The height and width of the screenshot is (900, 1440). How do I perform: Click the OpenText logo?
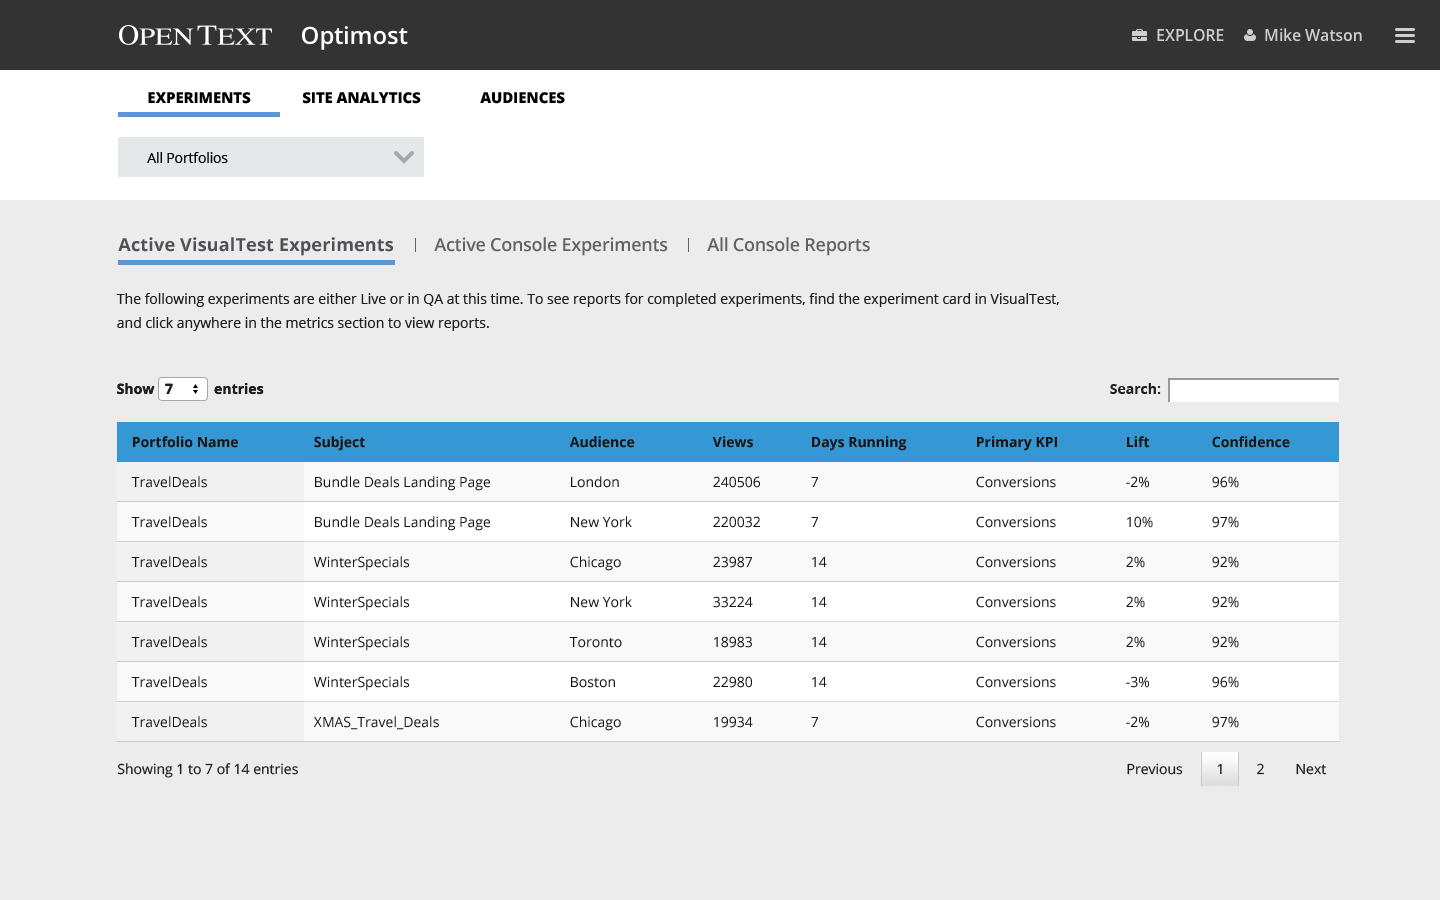coord(195,35)
